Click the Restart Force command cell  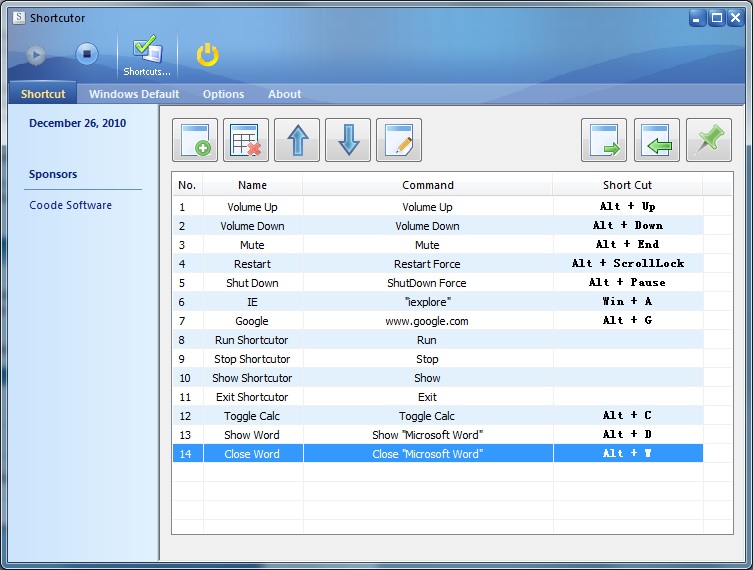[427, 264]
